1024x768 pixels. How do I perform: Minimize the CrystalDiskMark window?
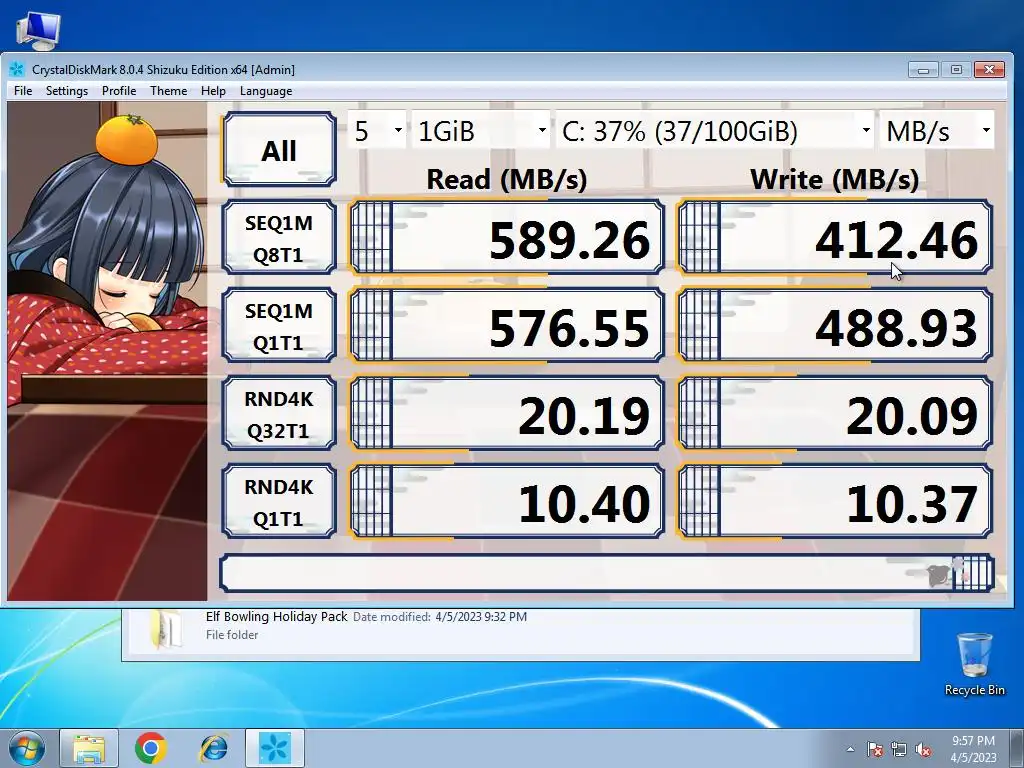tap(923, 69)
